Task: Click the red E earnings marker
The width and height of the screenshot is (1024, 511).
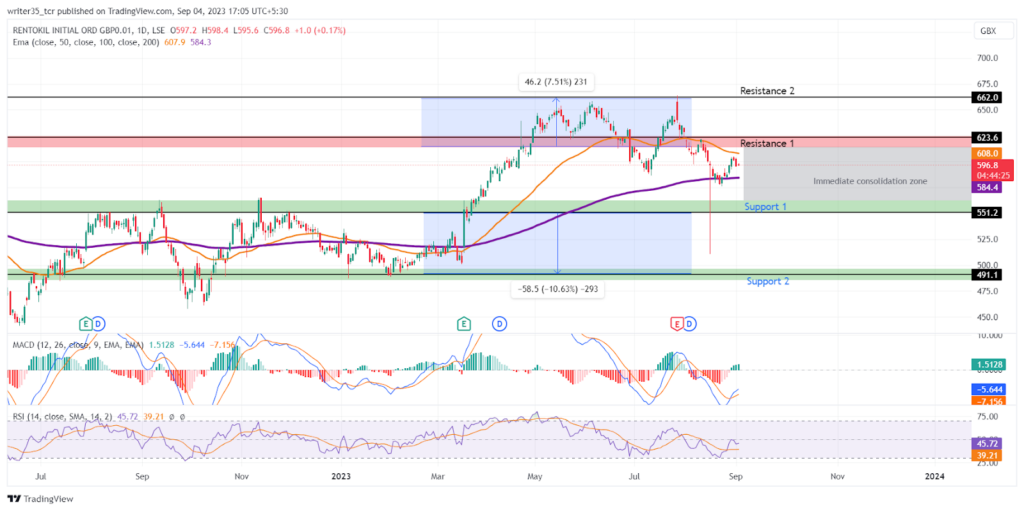Action: [677, 323]
